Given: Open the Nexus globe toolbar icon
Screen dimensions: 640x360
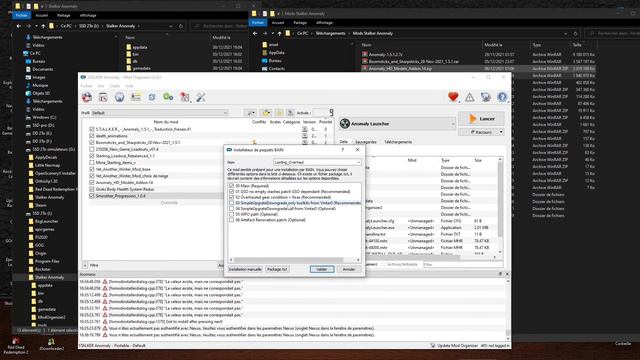Looking at the screenshot, I should tap(119, 97).
